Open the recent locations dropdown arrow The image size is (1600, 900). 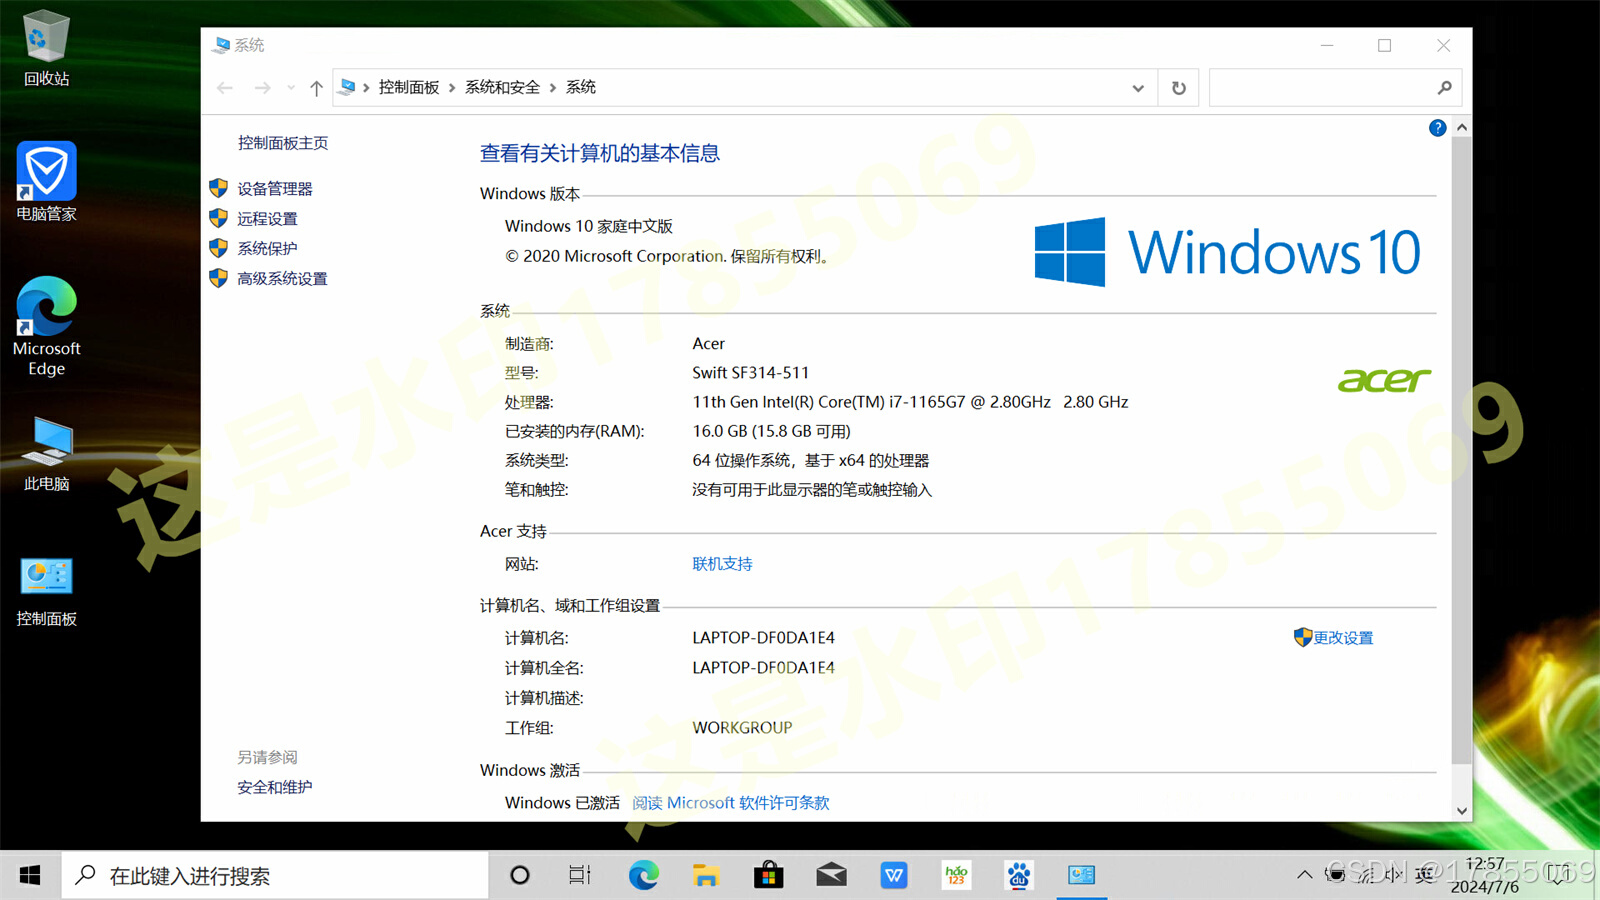click(x=291, y=88)
